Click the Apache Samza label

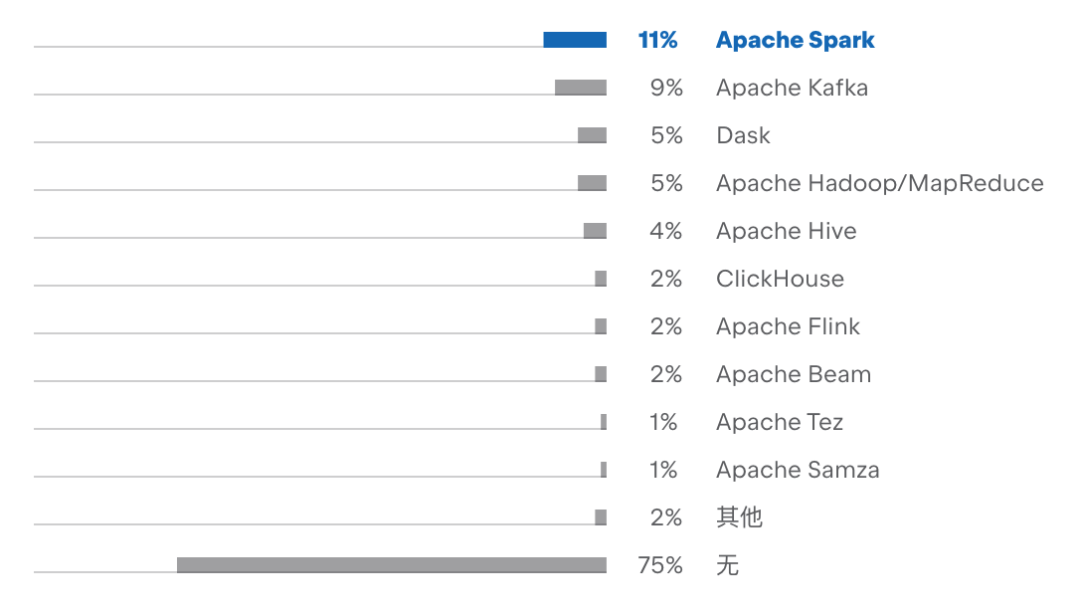click(x=798, y=470)
